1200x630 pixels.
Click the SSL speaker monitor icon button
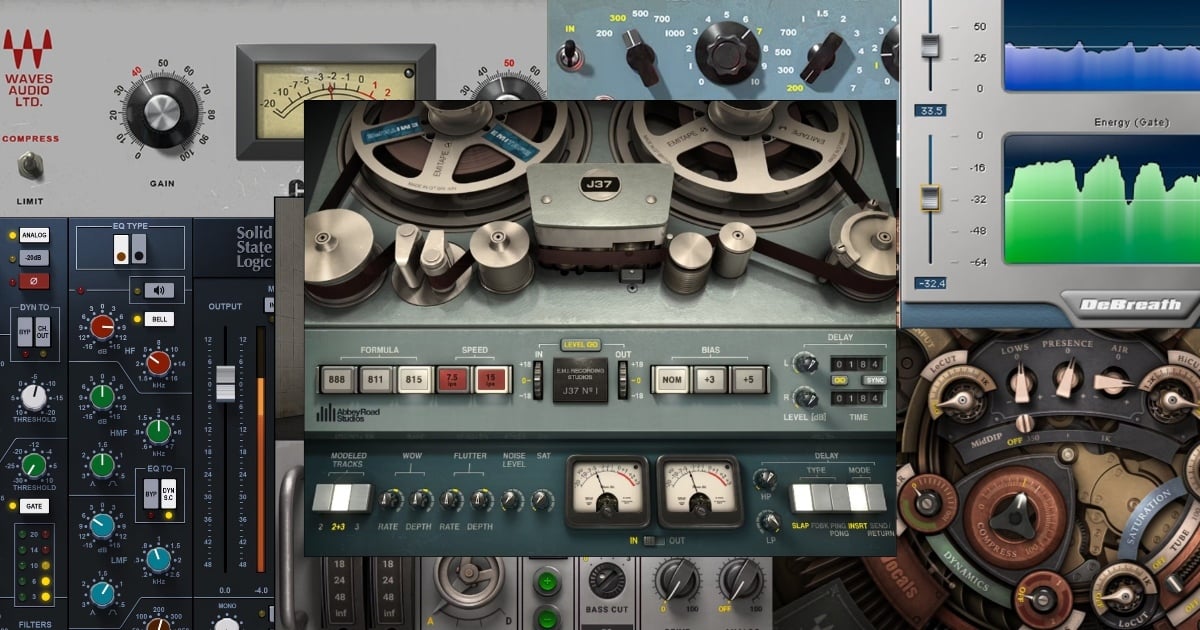click(159, 291)
